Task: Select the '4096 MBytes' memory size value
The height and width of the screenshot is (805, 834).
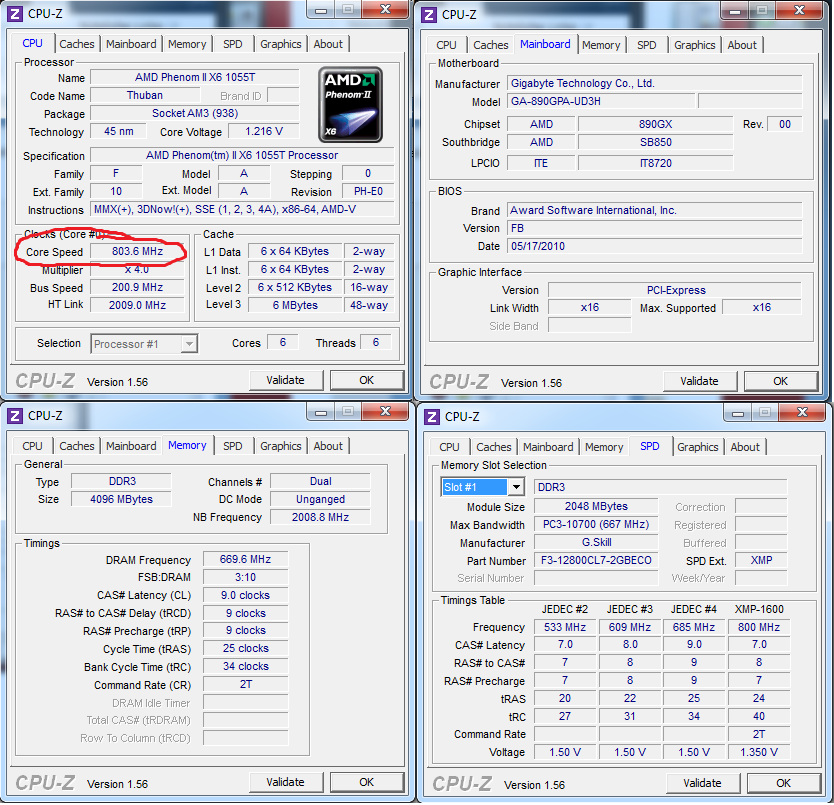Action: (x=121, y=499)
